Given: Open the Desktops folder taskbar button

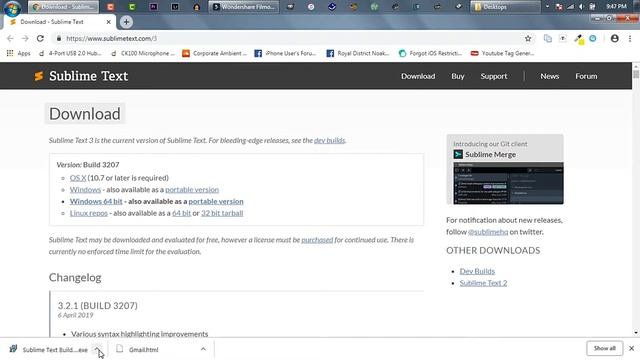Looking at the screenshot, I should [505, 7].
